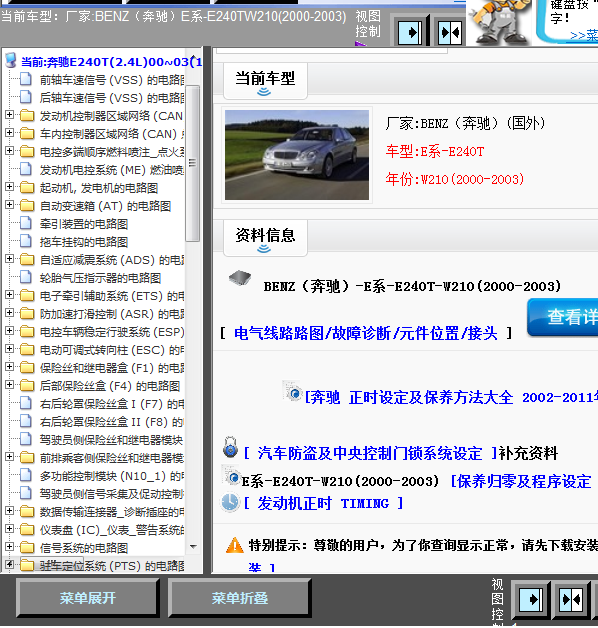Click the folder icon for 自动变速箱 (AT)

(27, 205)
